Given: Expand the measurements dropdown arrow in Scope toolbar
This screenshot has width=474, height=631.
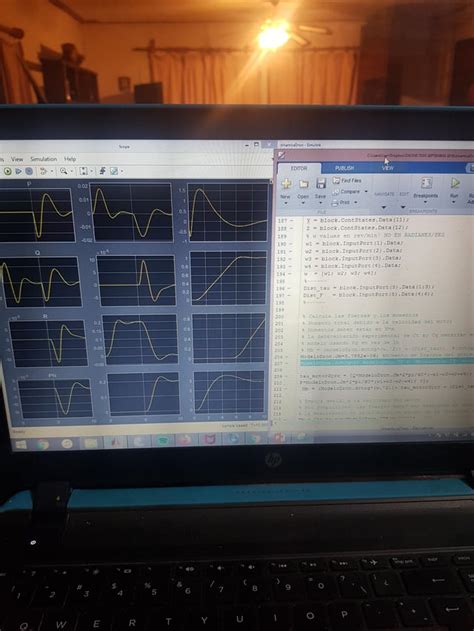Looking at the screenshot, I should pyautogui.click(x=122, y=172).
